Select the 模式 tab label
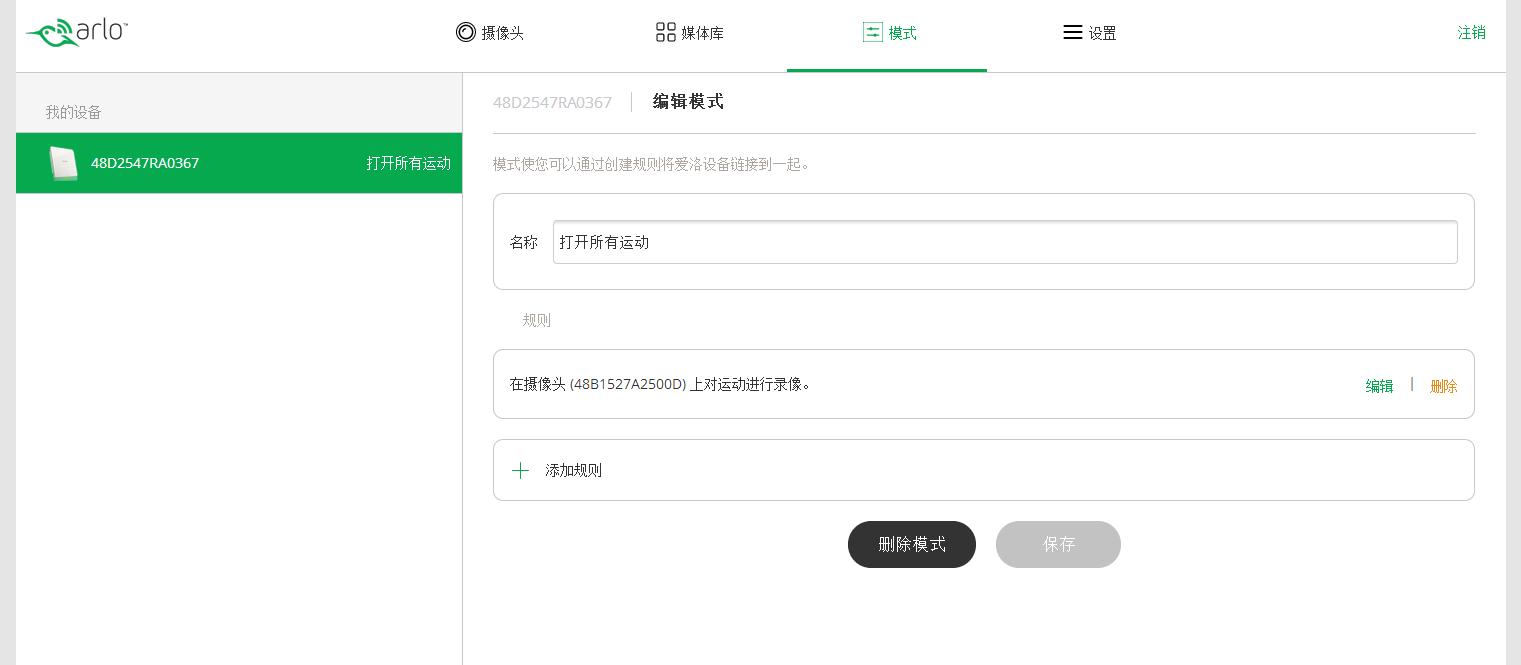The height and width of the screenshot is (665, 1521). tap(902, 33)
